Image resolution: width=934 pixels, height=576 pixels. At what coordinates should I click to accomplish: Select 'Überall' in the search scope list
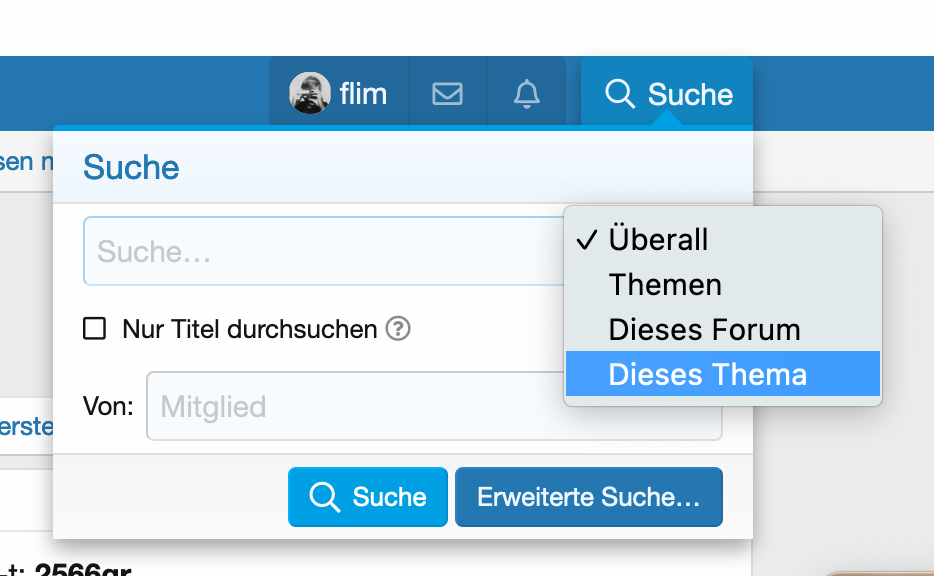click(x=658, y=240)
